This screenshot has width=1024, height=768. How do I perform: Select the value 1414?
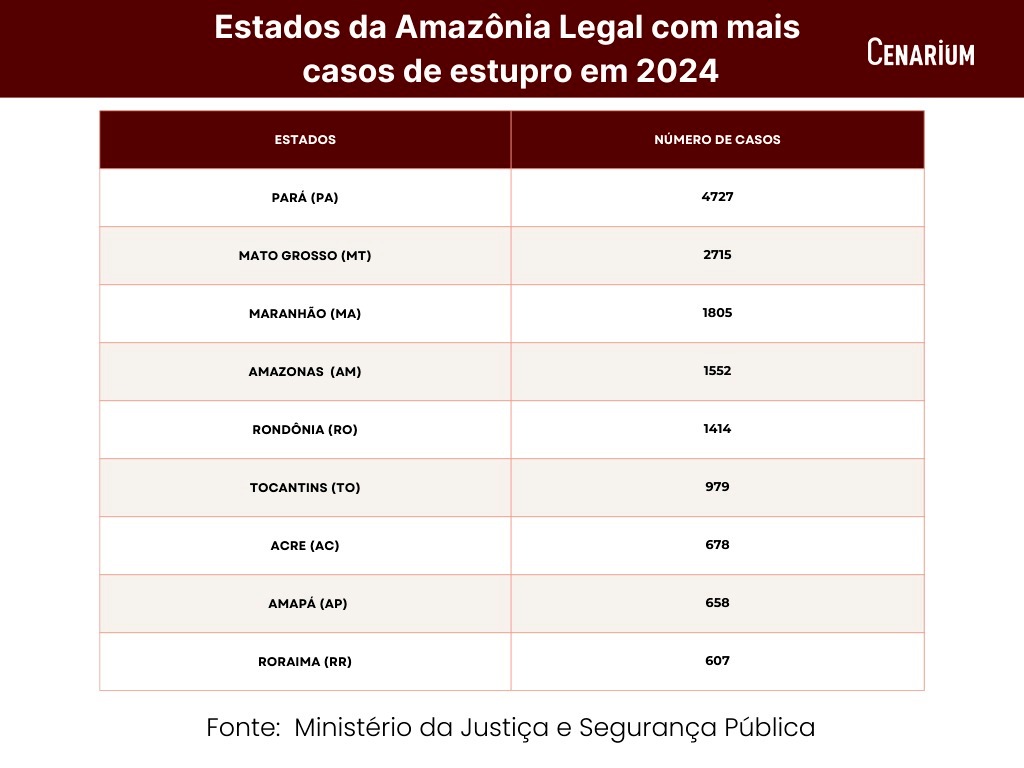click(x=717, y=429)
